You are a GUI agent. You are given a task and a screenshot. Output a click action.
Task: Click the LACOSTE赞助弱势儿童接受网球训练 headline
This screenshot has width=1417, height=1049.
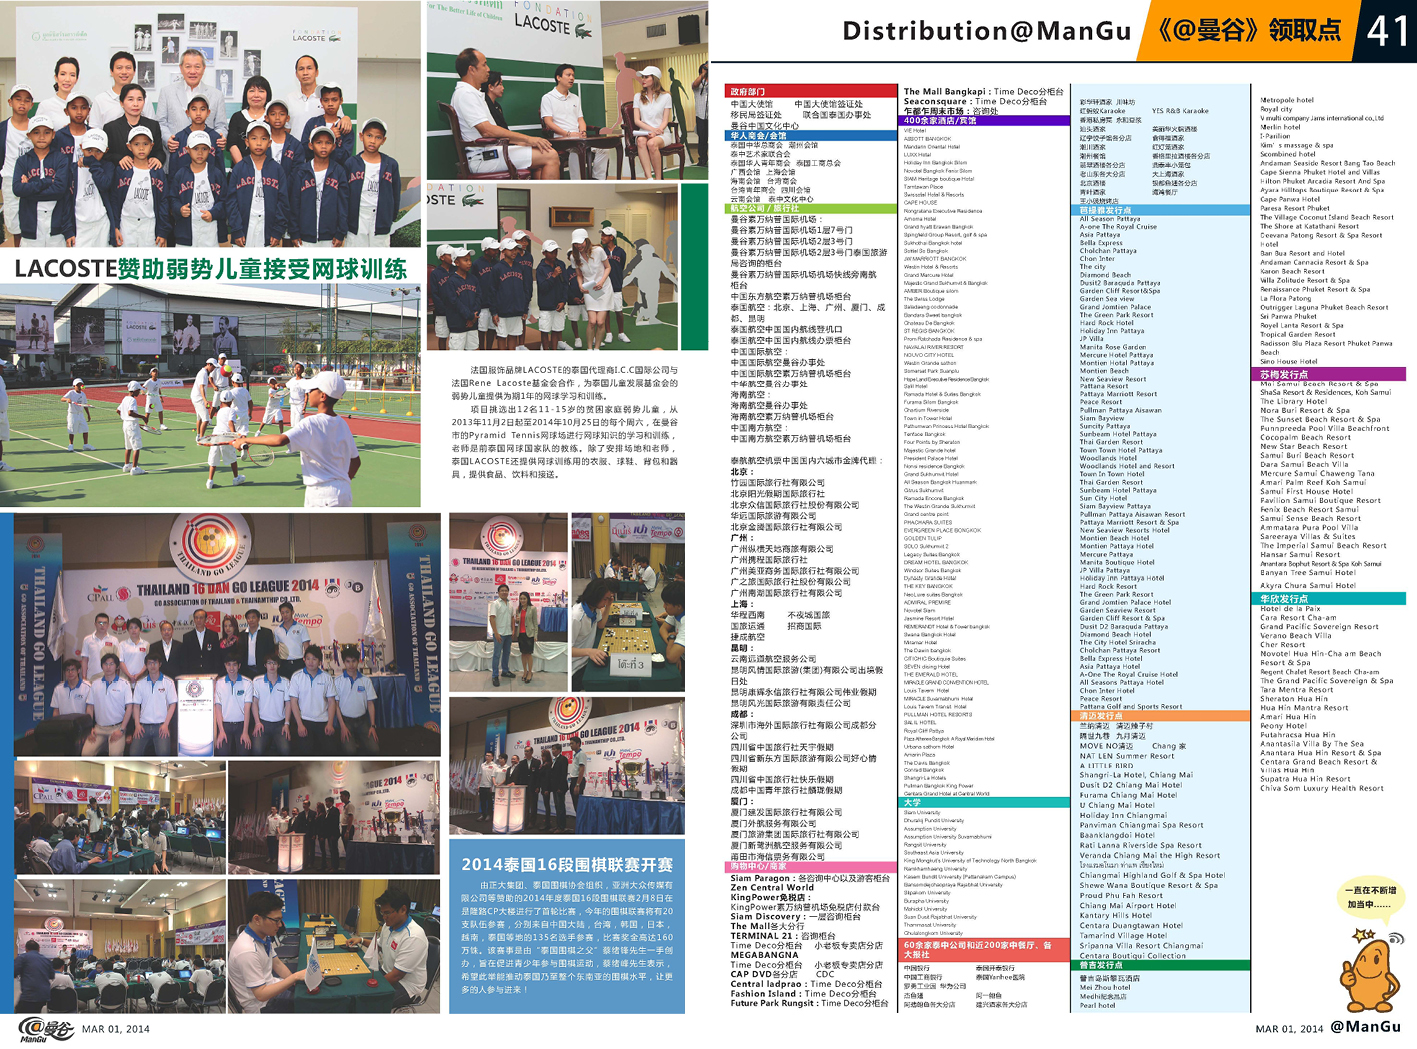[210, 268]
